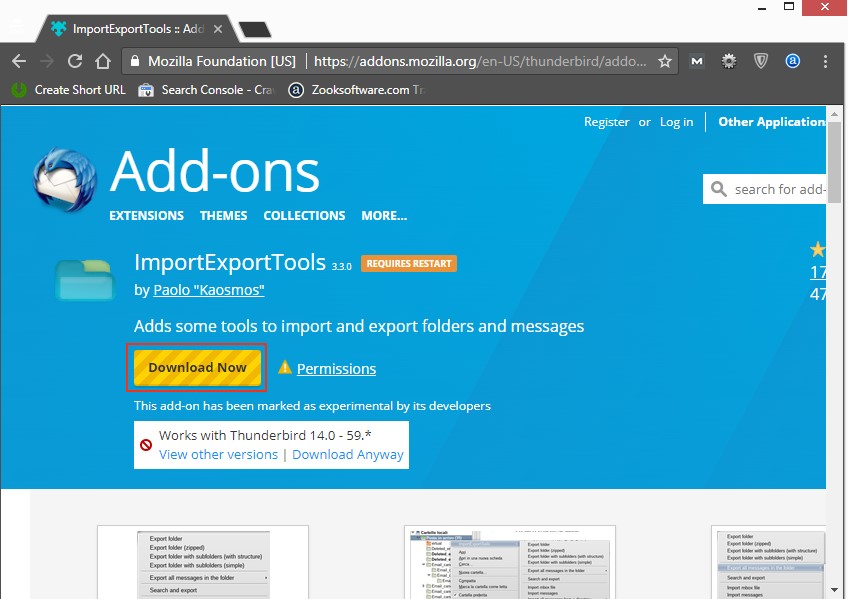Click the REQUIRES RESTART badge
848x599 pixels.
click(x=409, y=263)
